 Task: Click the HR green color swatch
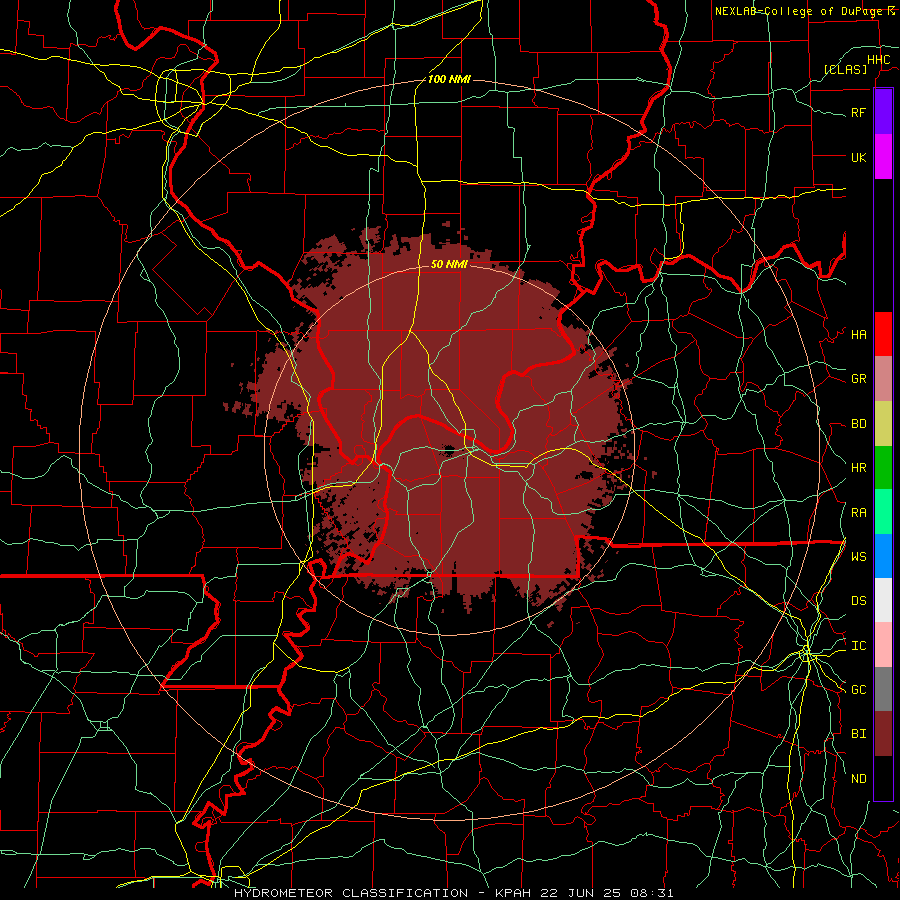click(x=883, y=468)
